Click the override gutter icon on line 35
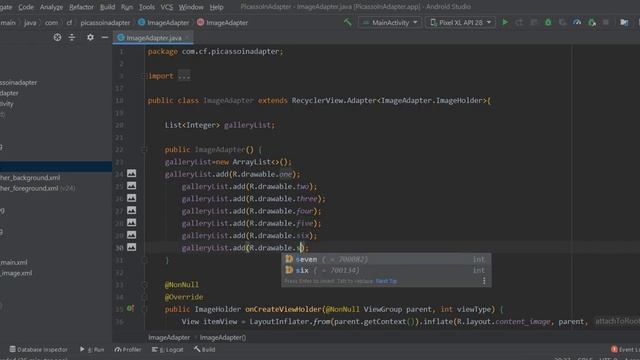The image size is (640, 360). click(x=130, y=309)
